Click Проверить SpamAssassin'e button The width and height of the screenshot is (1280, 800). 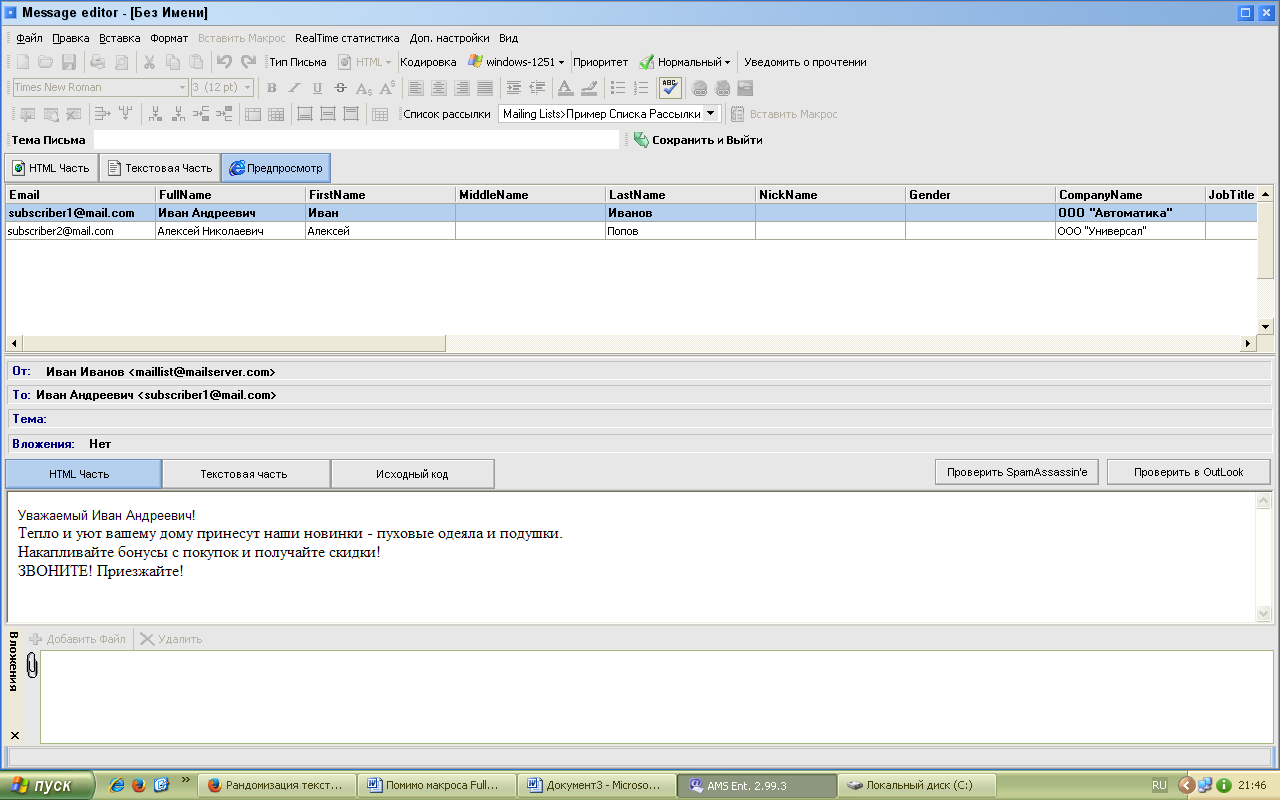click(x=1017, y=472)
